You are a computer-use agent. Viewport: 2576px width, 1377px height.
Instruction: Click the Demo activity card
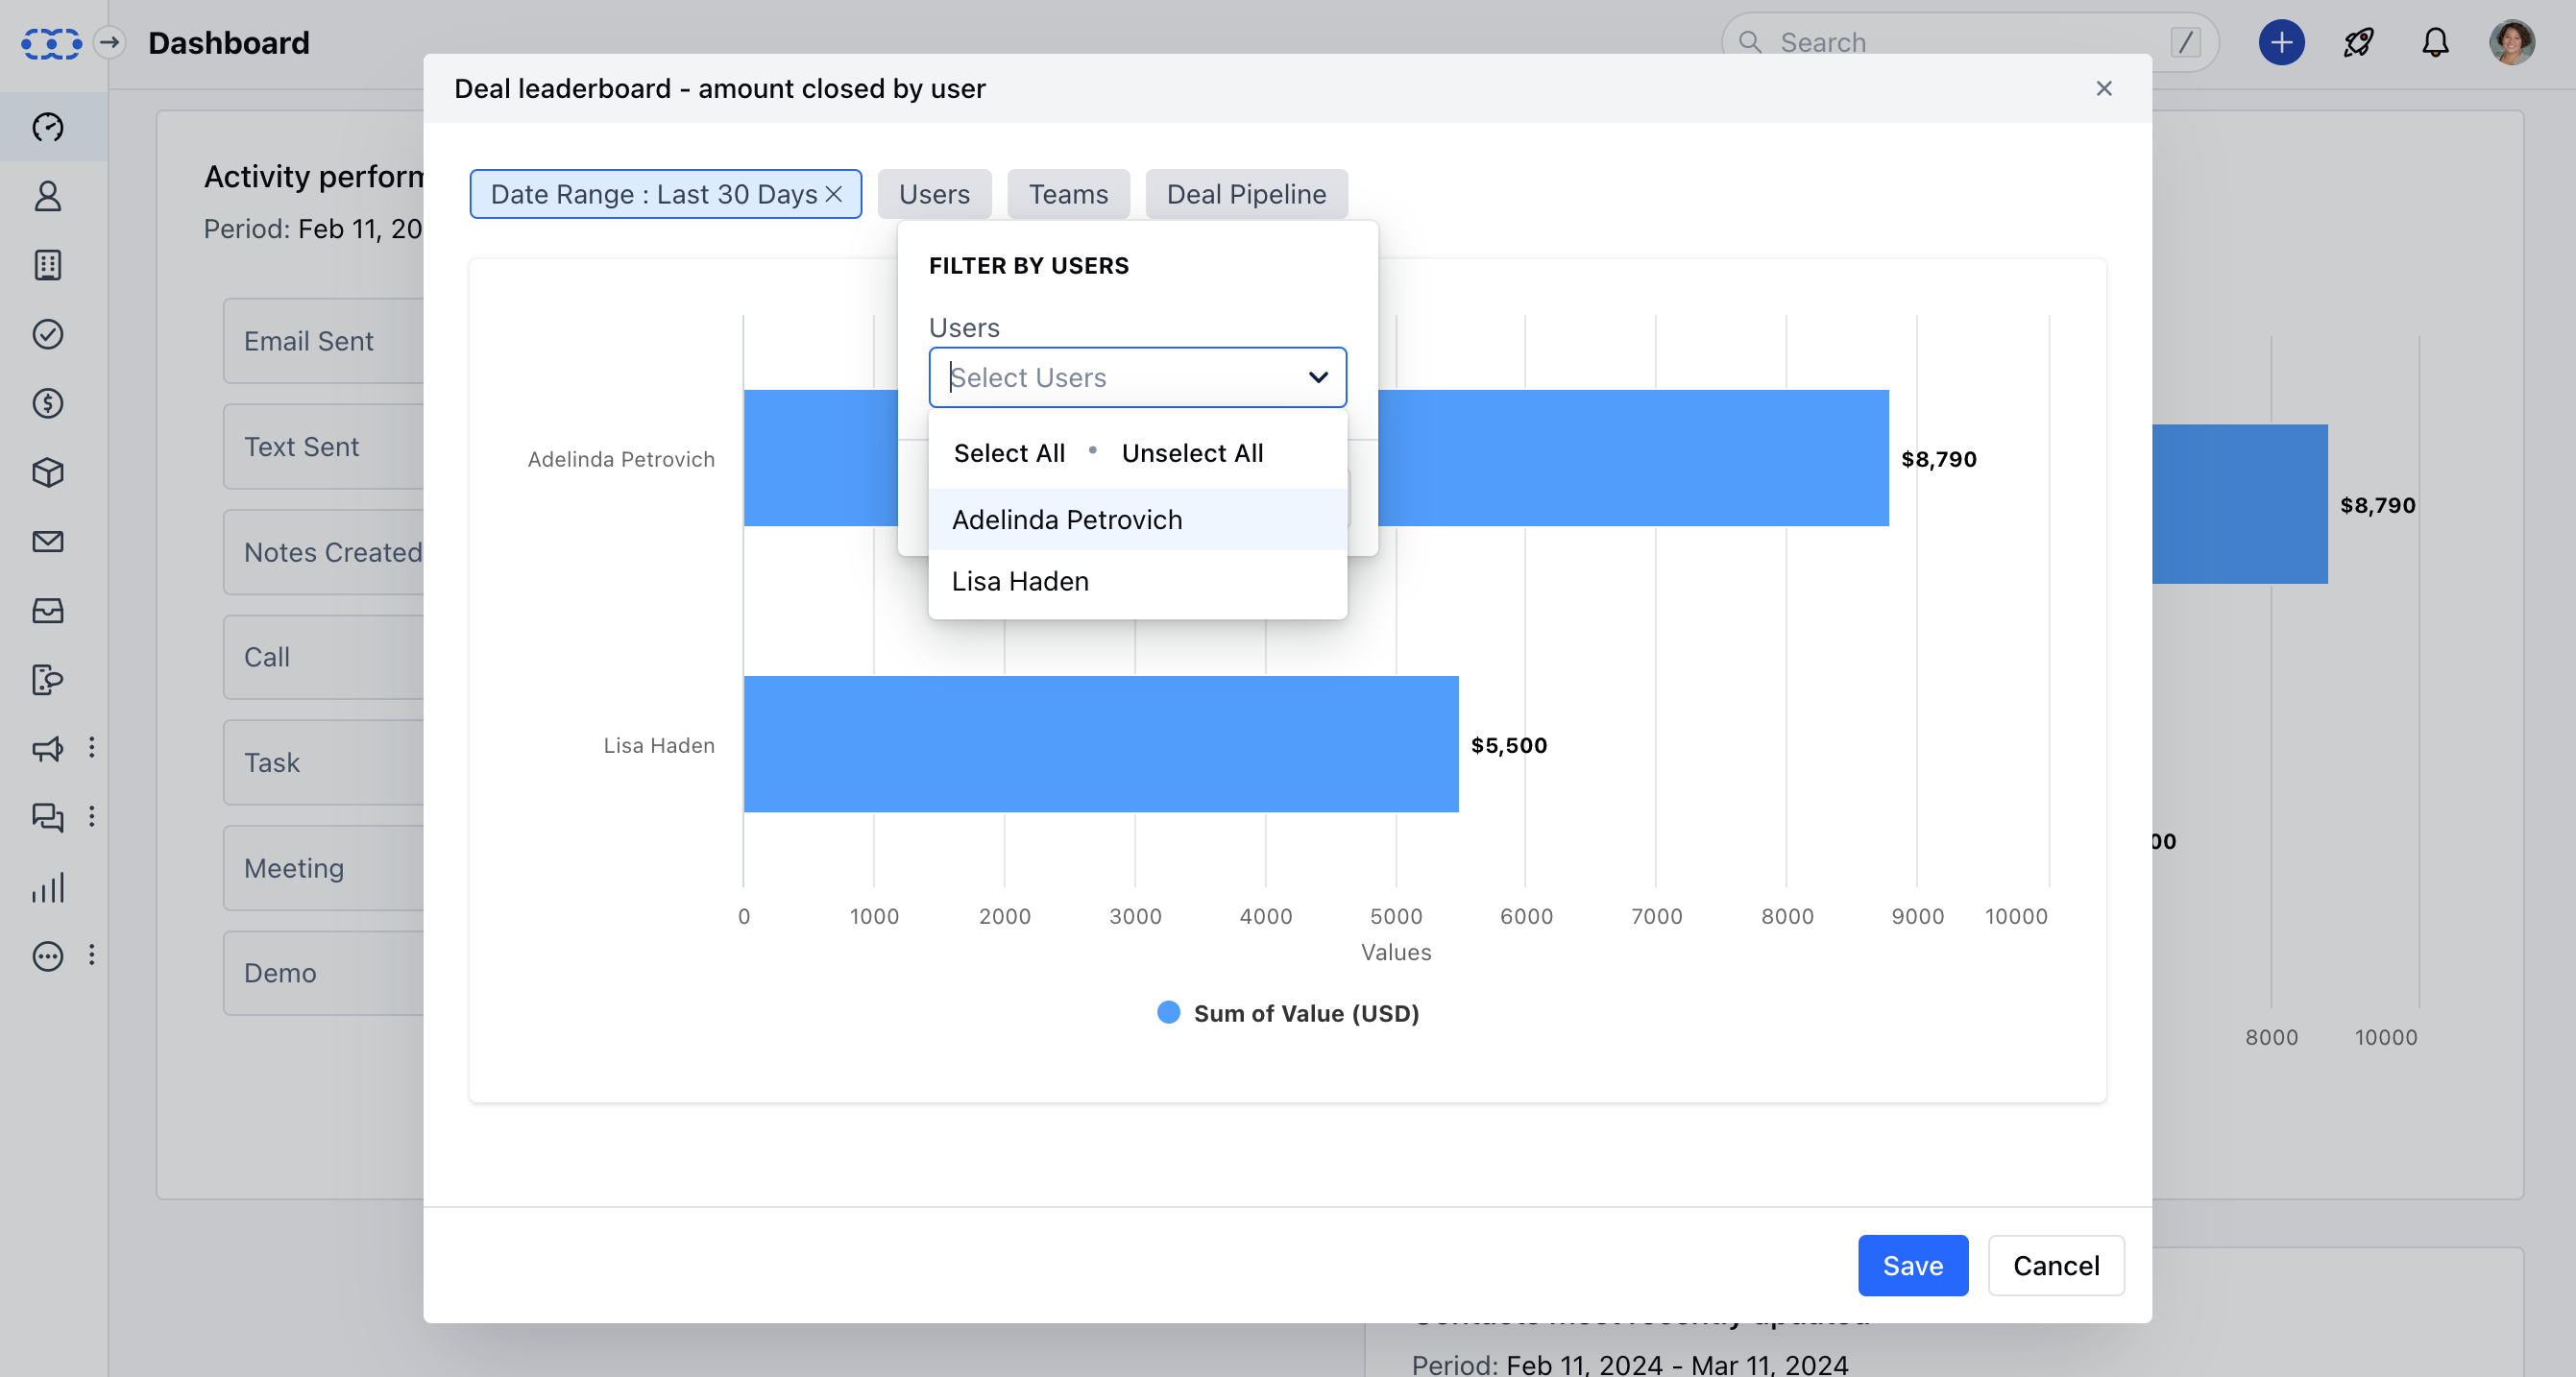[x=324, y=973]
